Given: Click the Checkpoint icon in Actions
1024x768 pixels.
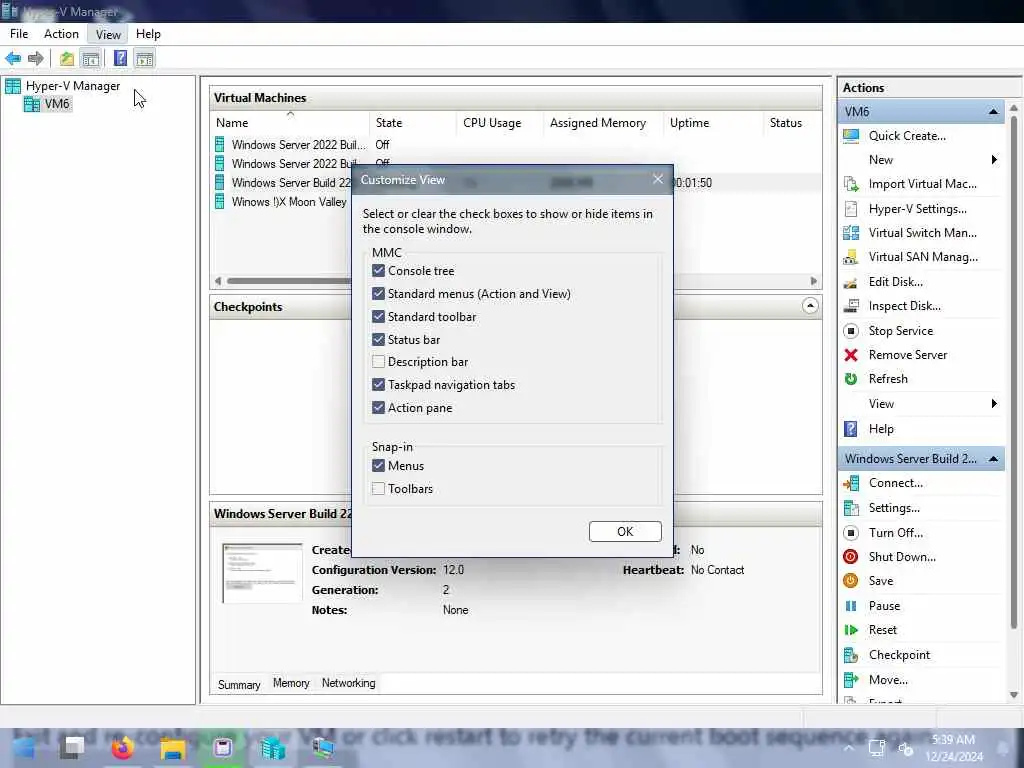Looking at the screenshot, I should pos(851,655).
